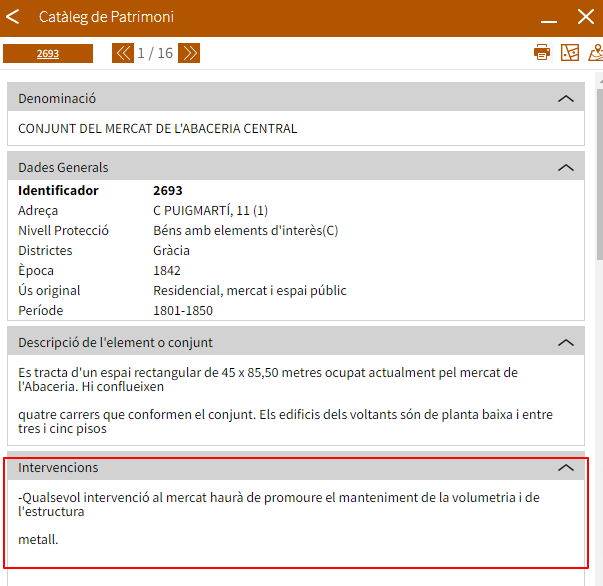Go back with the header arrow

13,17
